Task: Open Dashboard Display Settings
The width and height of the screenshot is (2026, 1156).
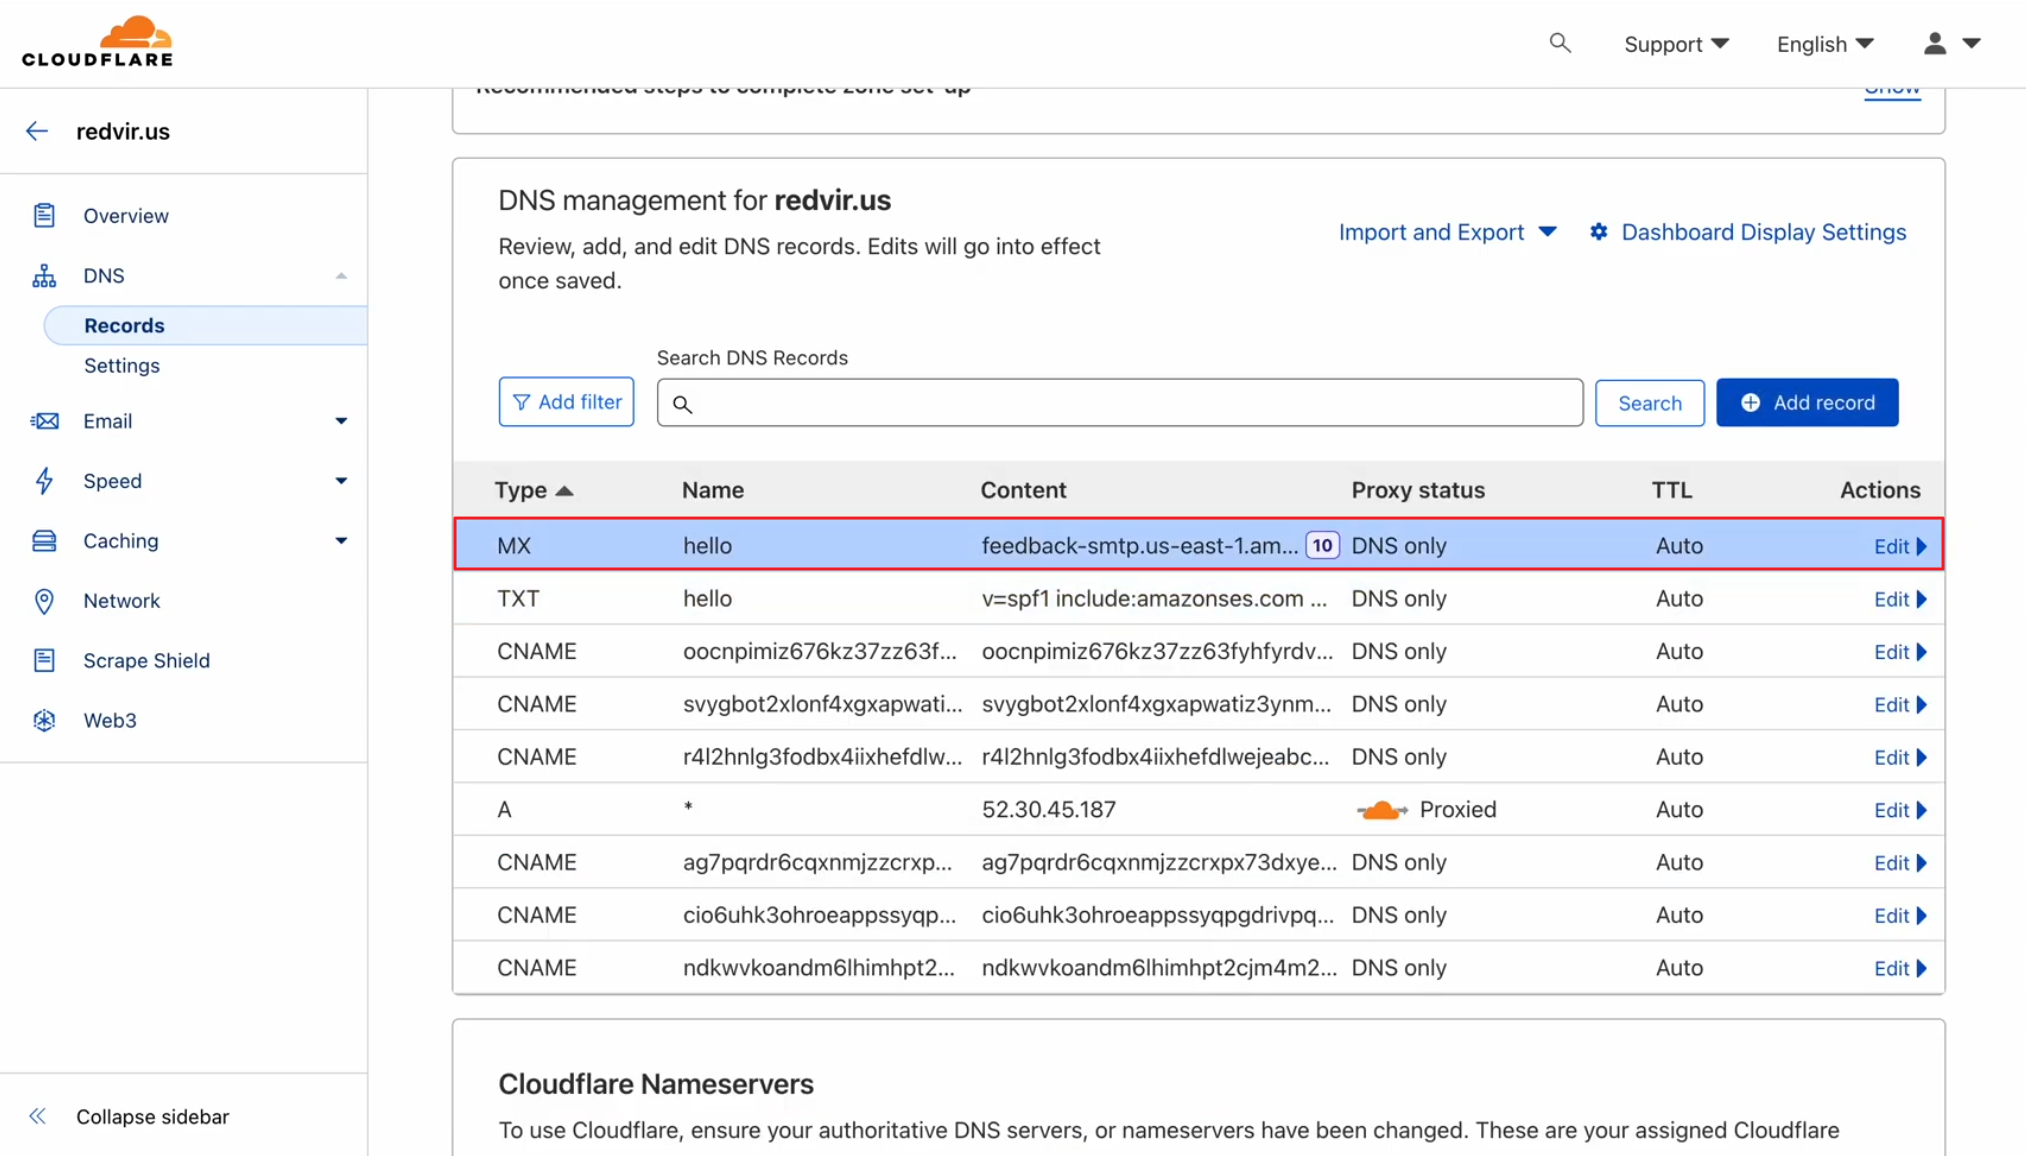Action: pos(1747,232)
